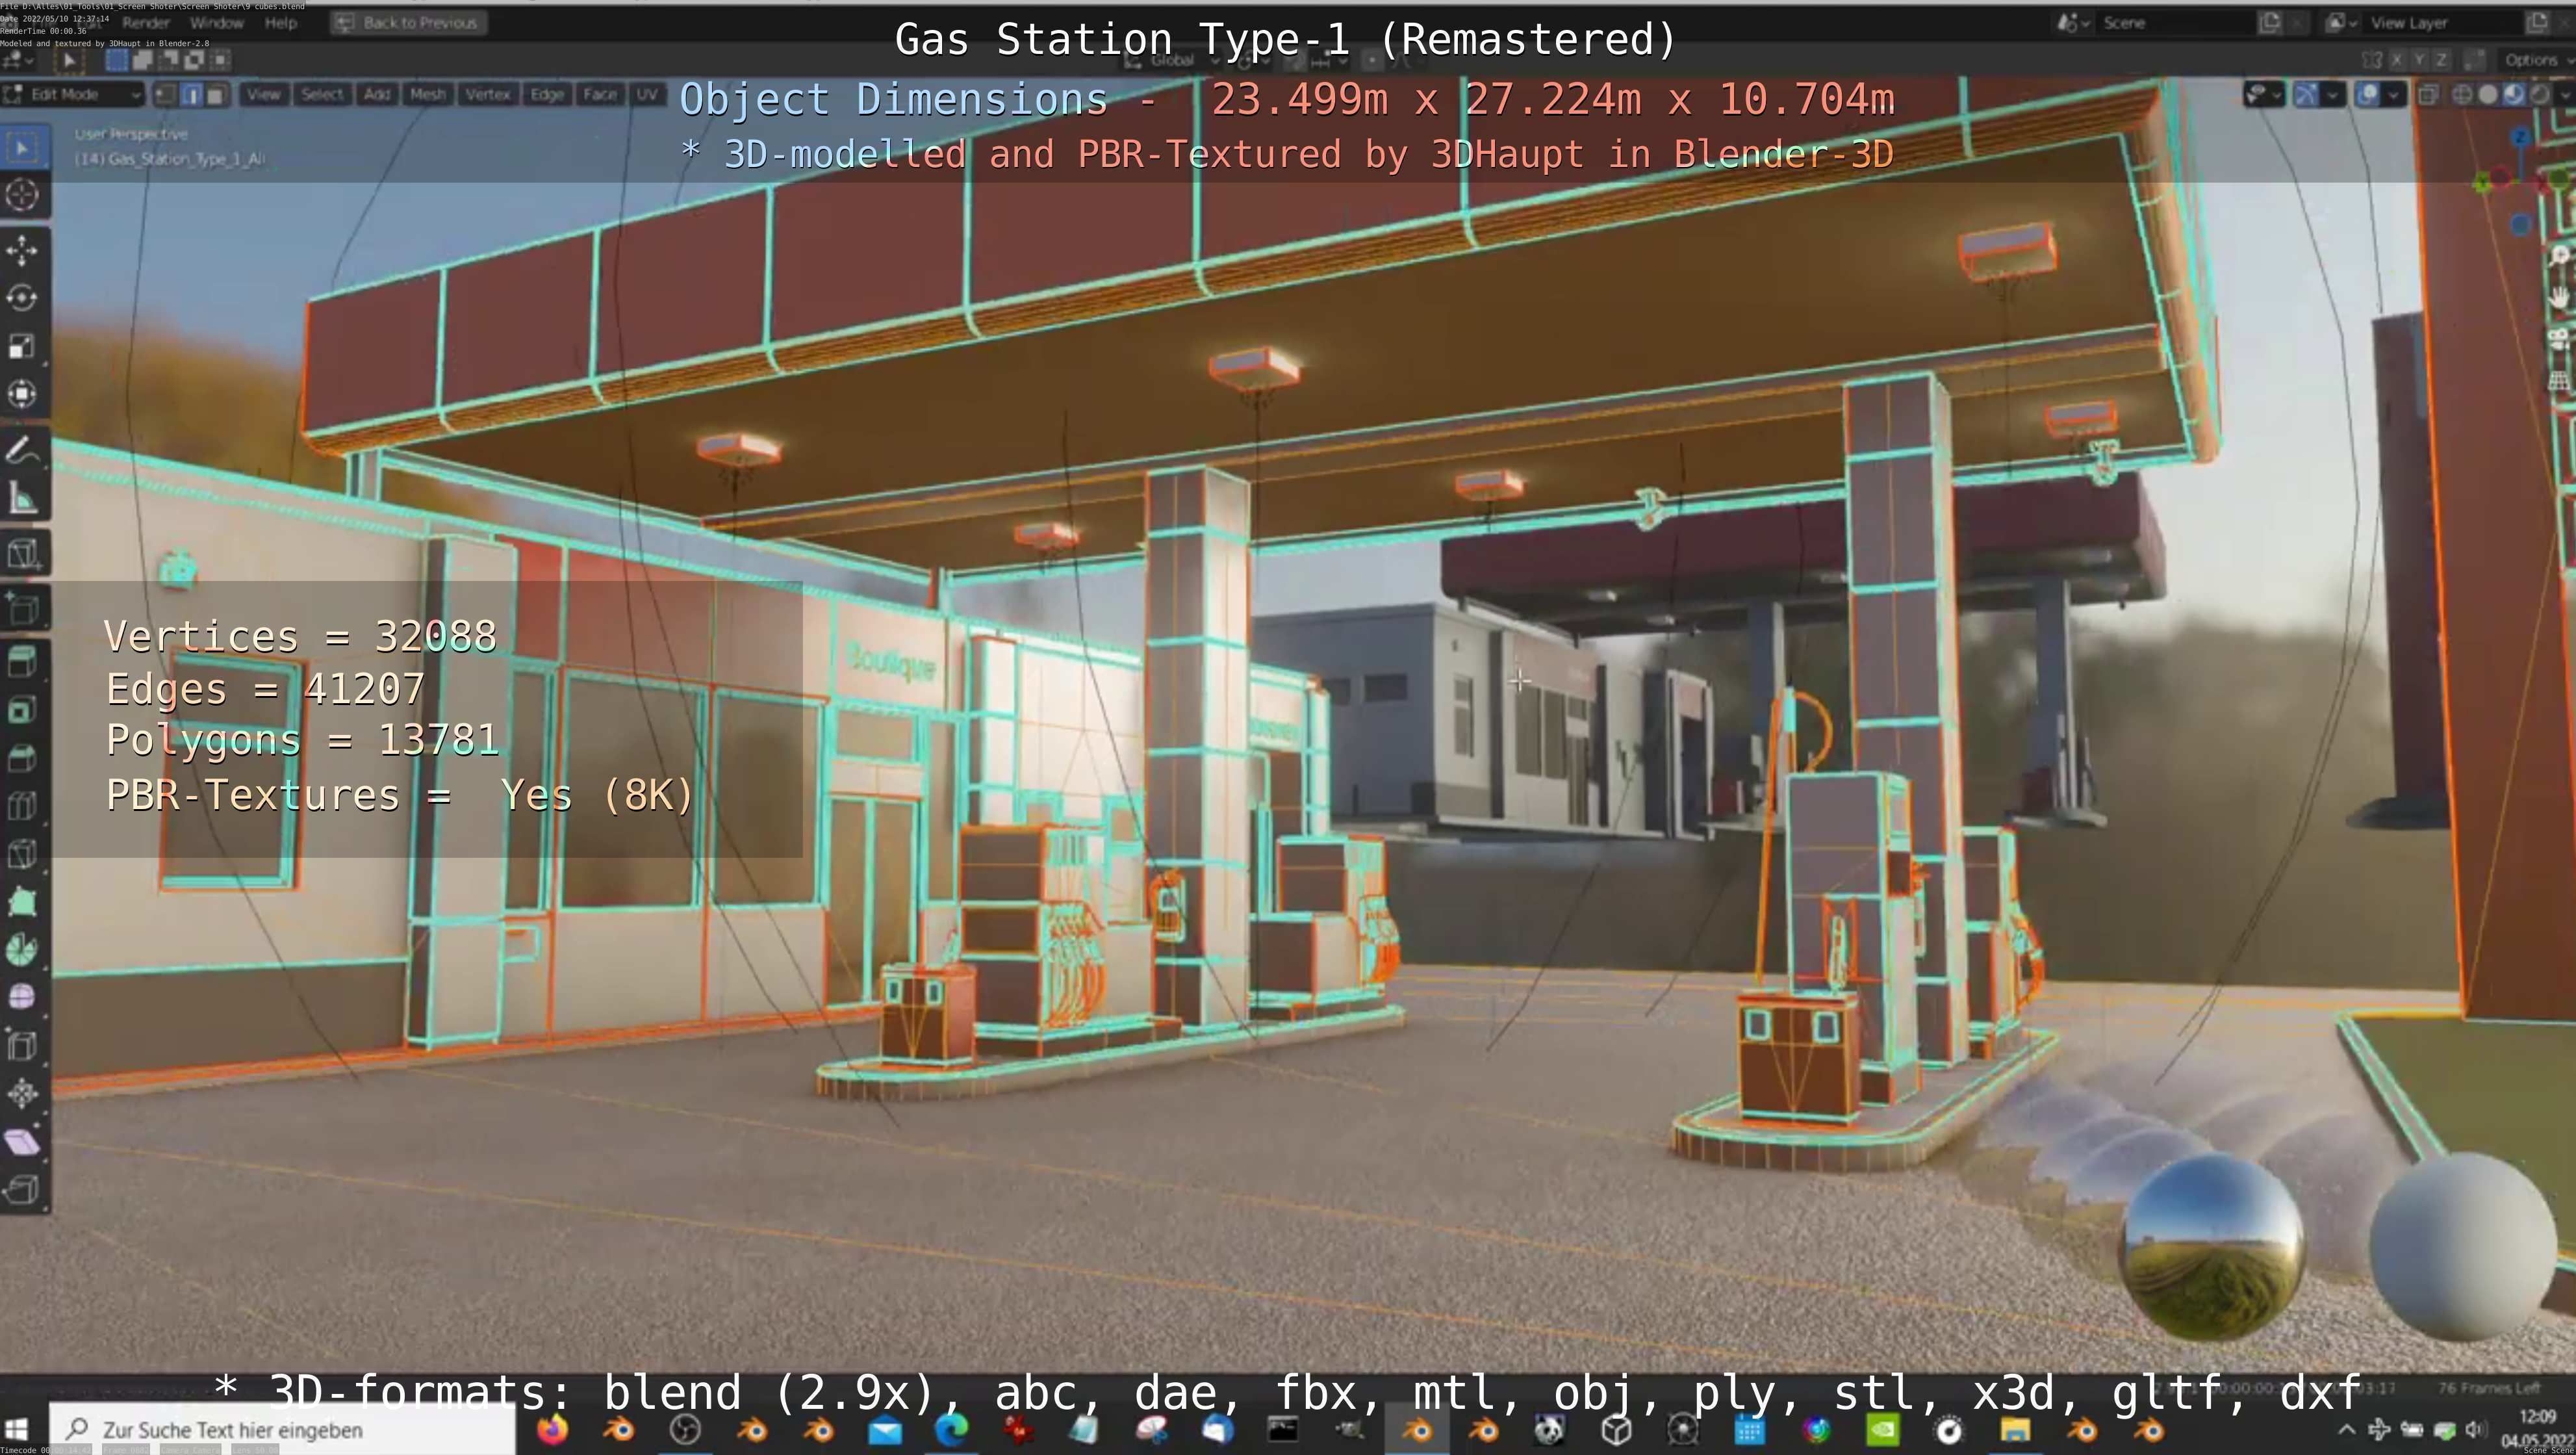Screen dimensions: 2576x1455
Task: Activate the Select Box tool
Action: point(22,148)
